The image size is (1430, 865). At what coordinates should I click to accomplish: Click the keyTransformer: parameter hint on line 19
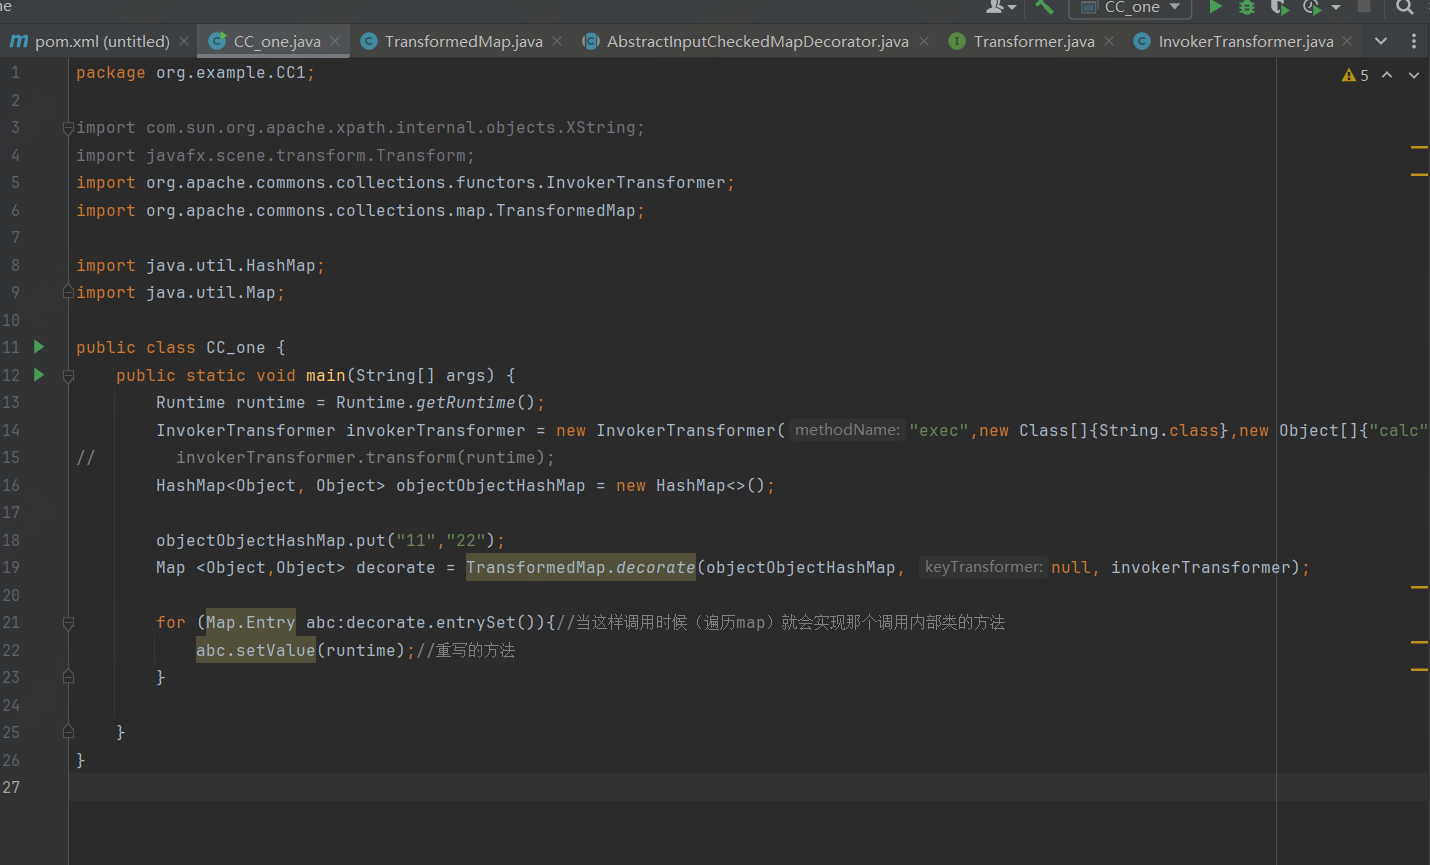[984, 567]
